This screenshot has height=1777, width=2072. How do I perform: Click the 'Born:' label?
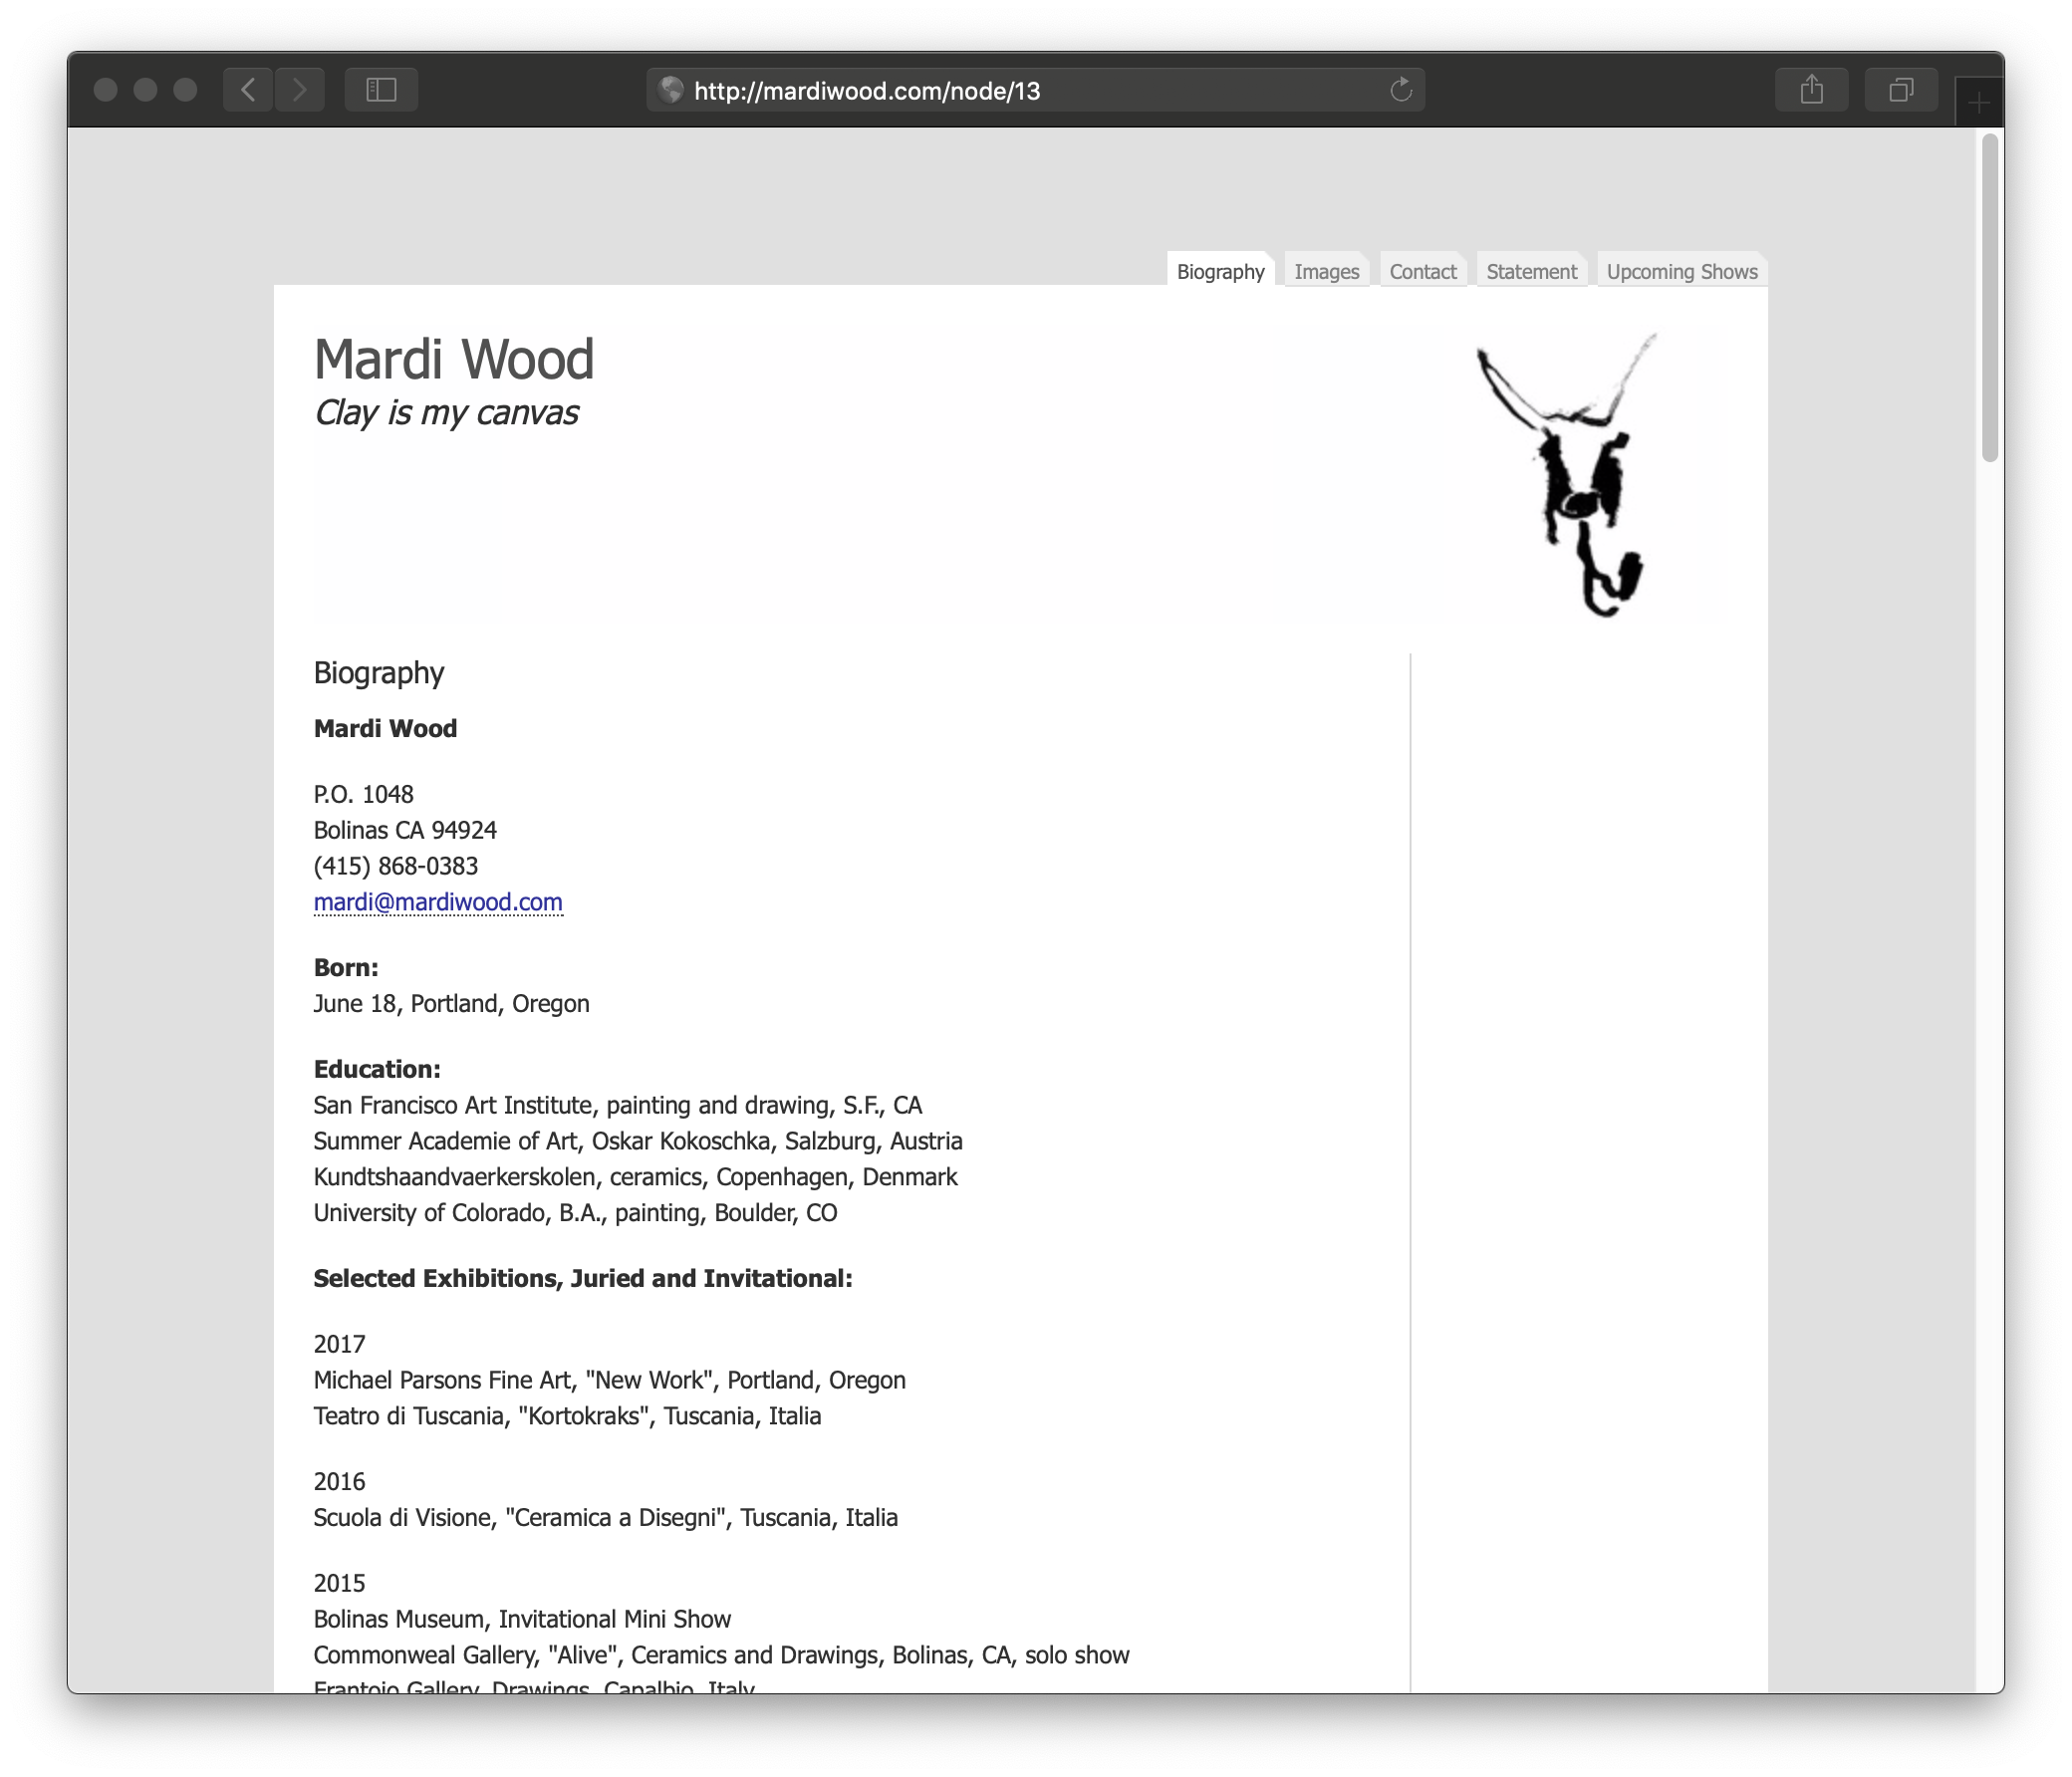tap(346, 967)
